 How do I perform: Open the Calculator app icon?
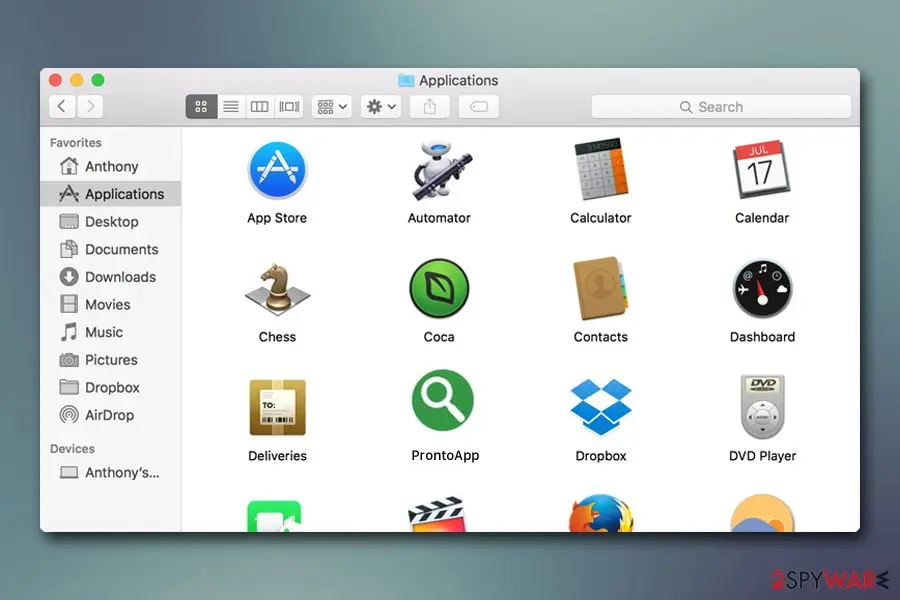coord(600,169)
